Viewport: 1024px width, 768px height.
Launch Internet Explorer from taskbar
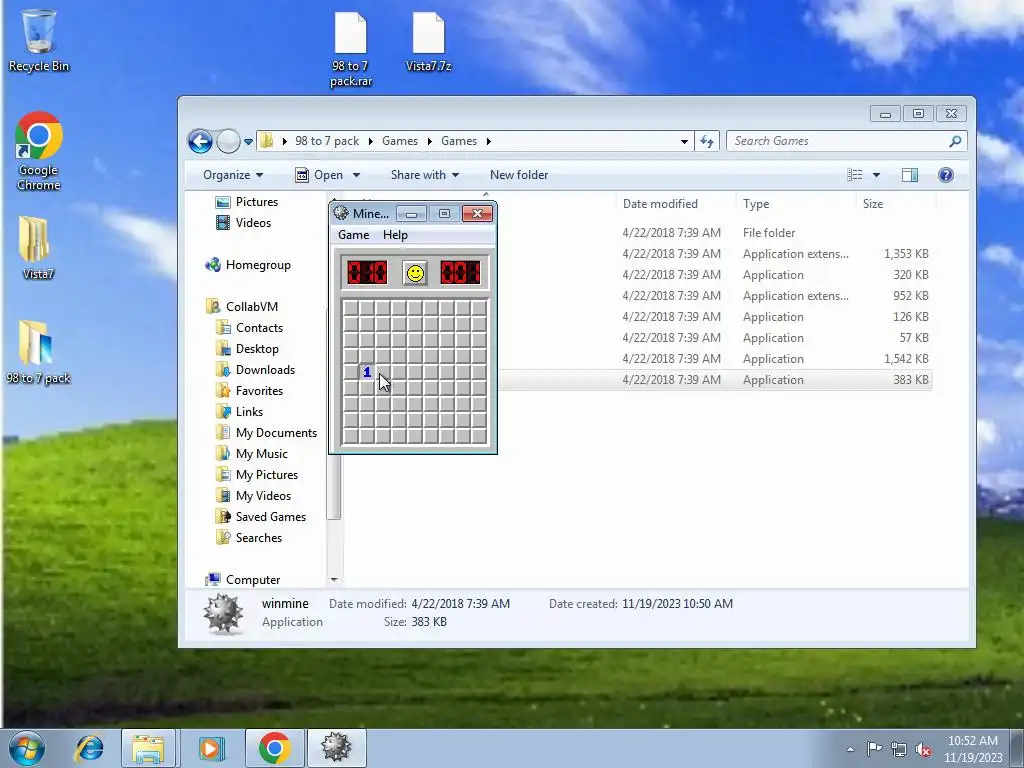(x=89, y=748)
